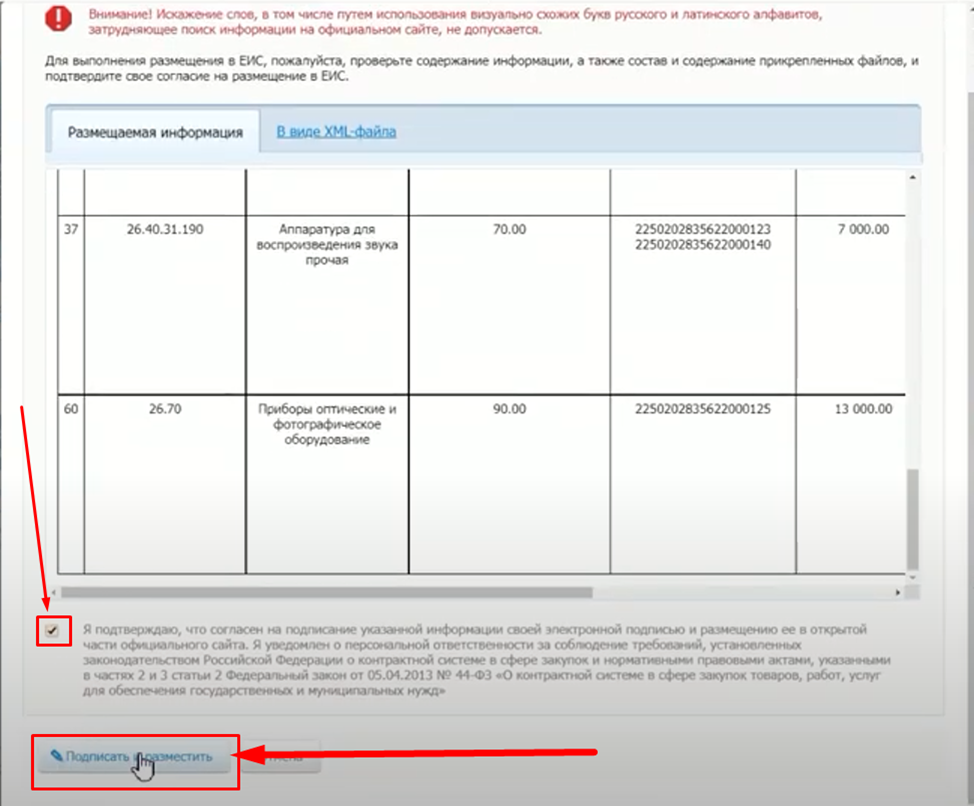Click the horizontal scrollbar right arrow
The image size is (974, 806).
[897, 592]
